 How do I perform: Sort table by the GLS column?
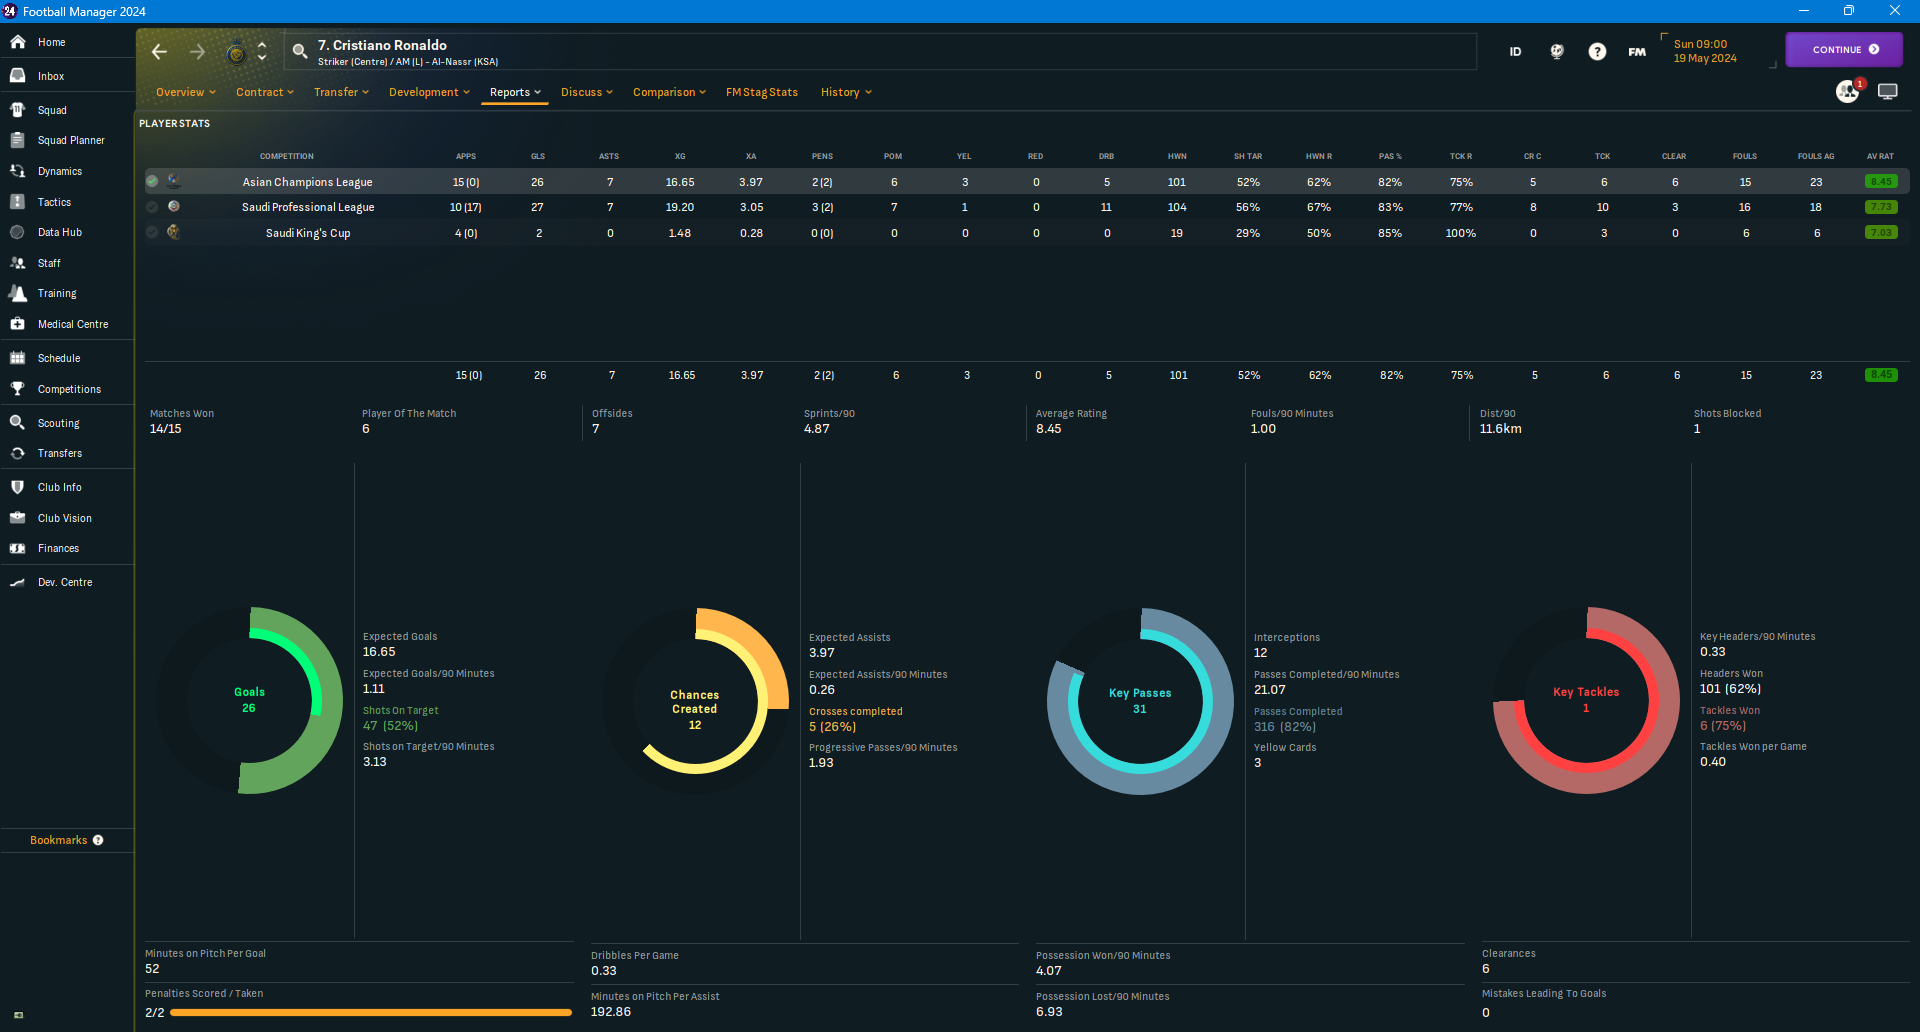tap(538, 156)
